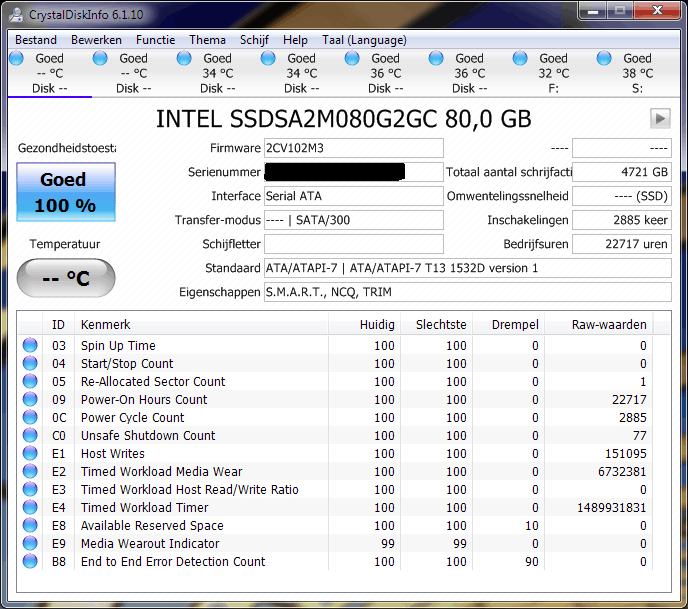Viewport: 688px width, 609px height.
Task: Click the status icon for Spin Up Time
Action: [30, 345]
